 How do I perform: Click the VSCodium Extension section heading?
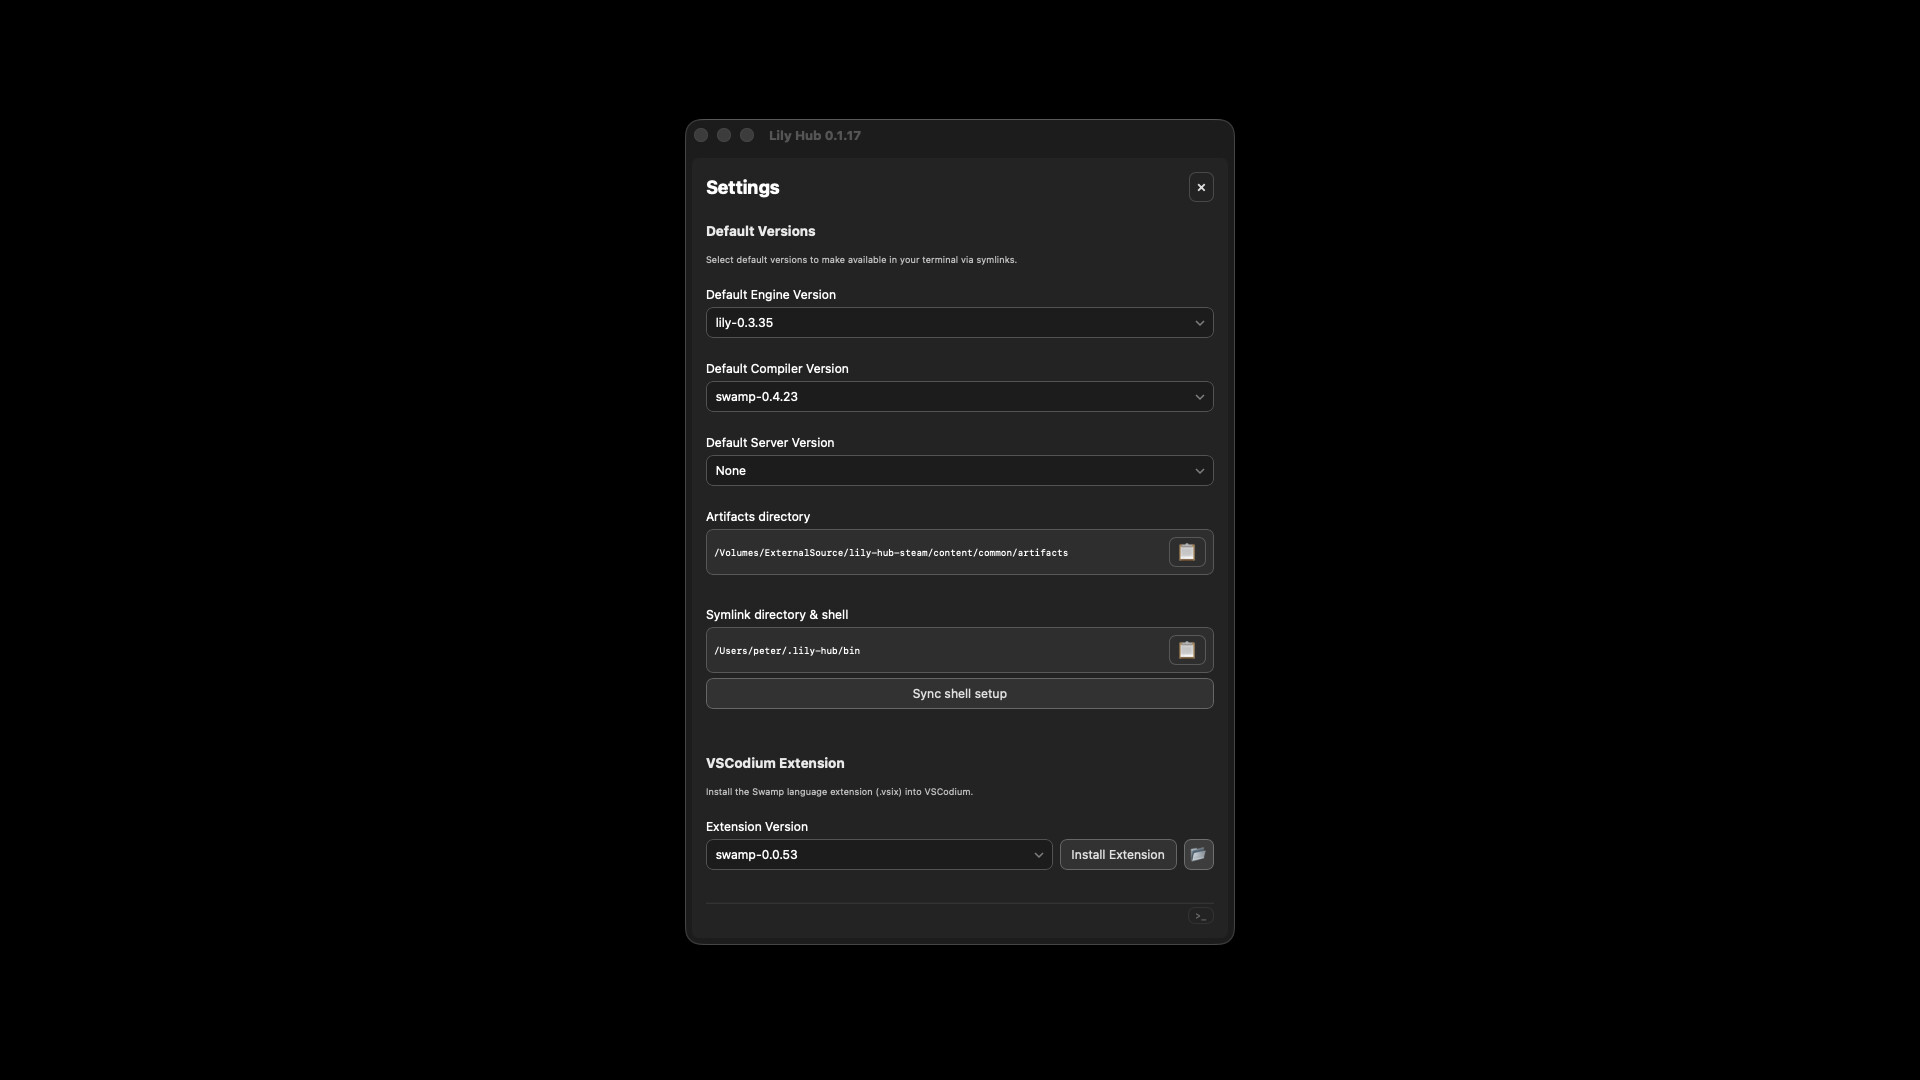pos(775,763)
